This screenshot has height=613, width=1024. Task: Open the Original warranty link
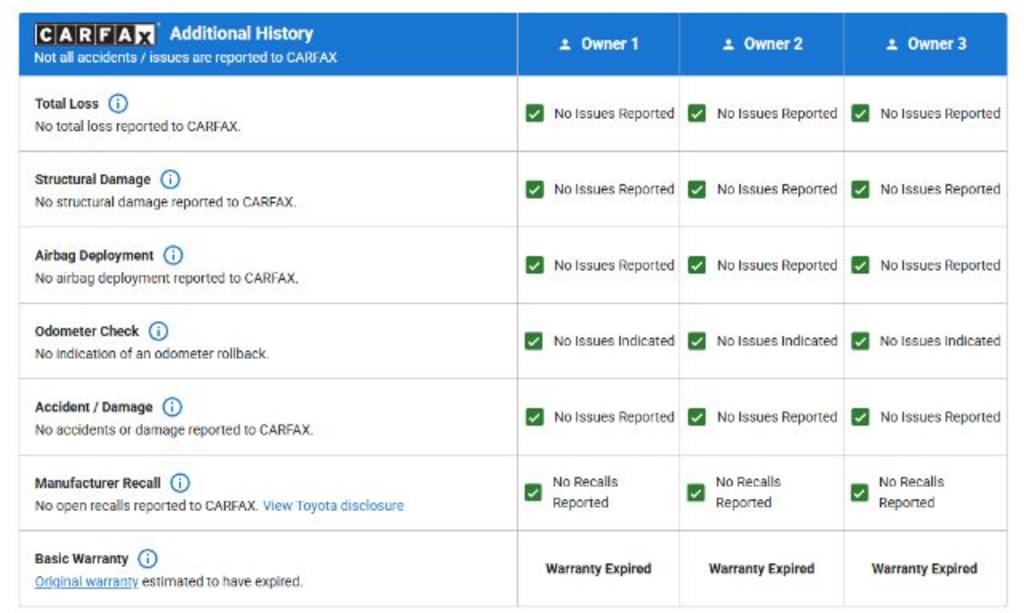point(86,582)
